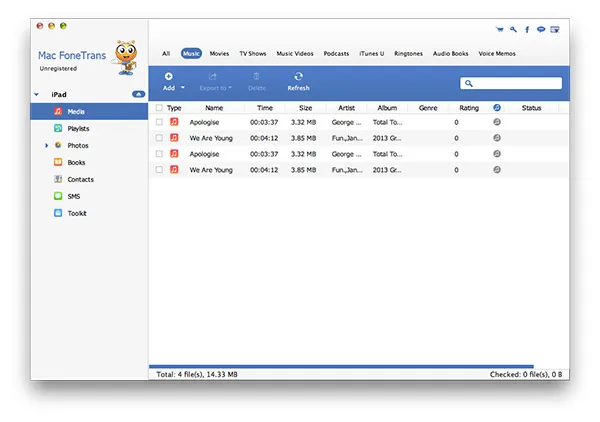This screenshot has height=422, width=600.
Task: Switch to the Voice Memos tab
Action: pos(497,54)
